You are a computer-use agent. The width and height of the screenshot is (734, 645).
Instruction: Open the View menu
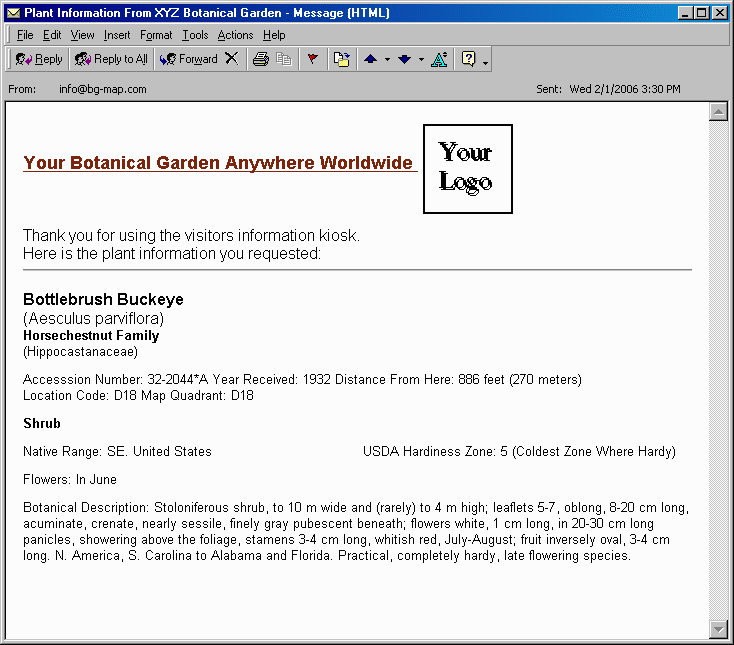(x=82, y=35)
